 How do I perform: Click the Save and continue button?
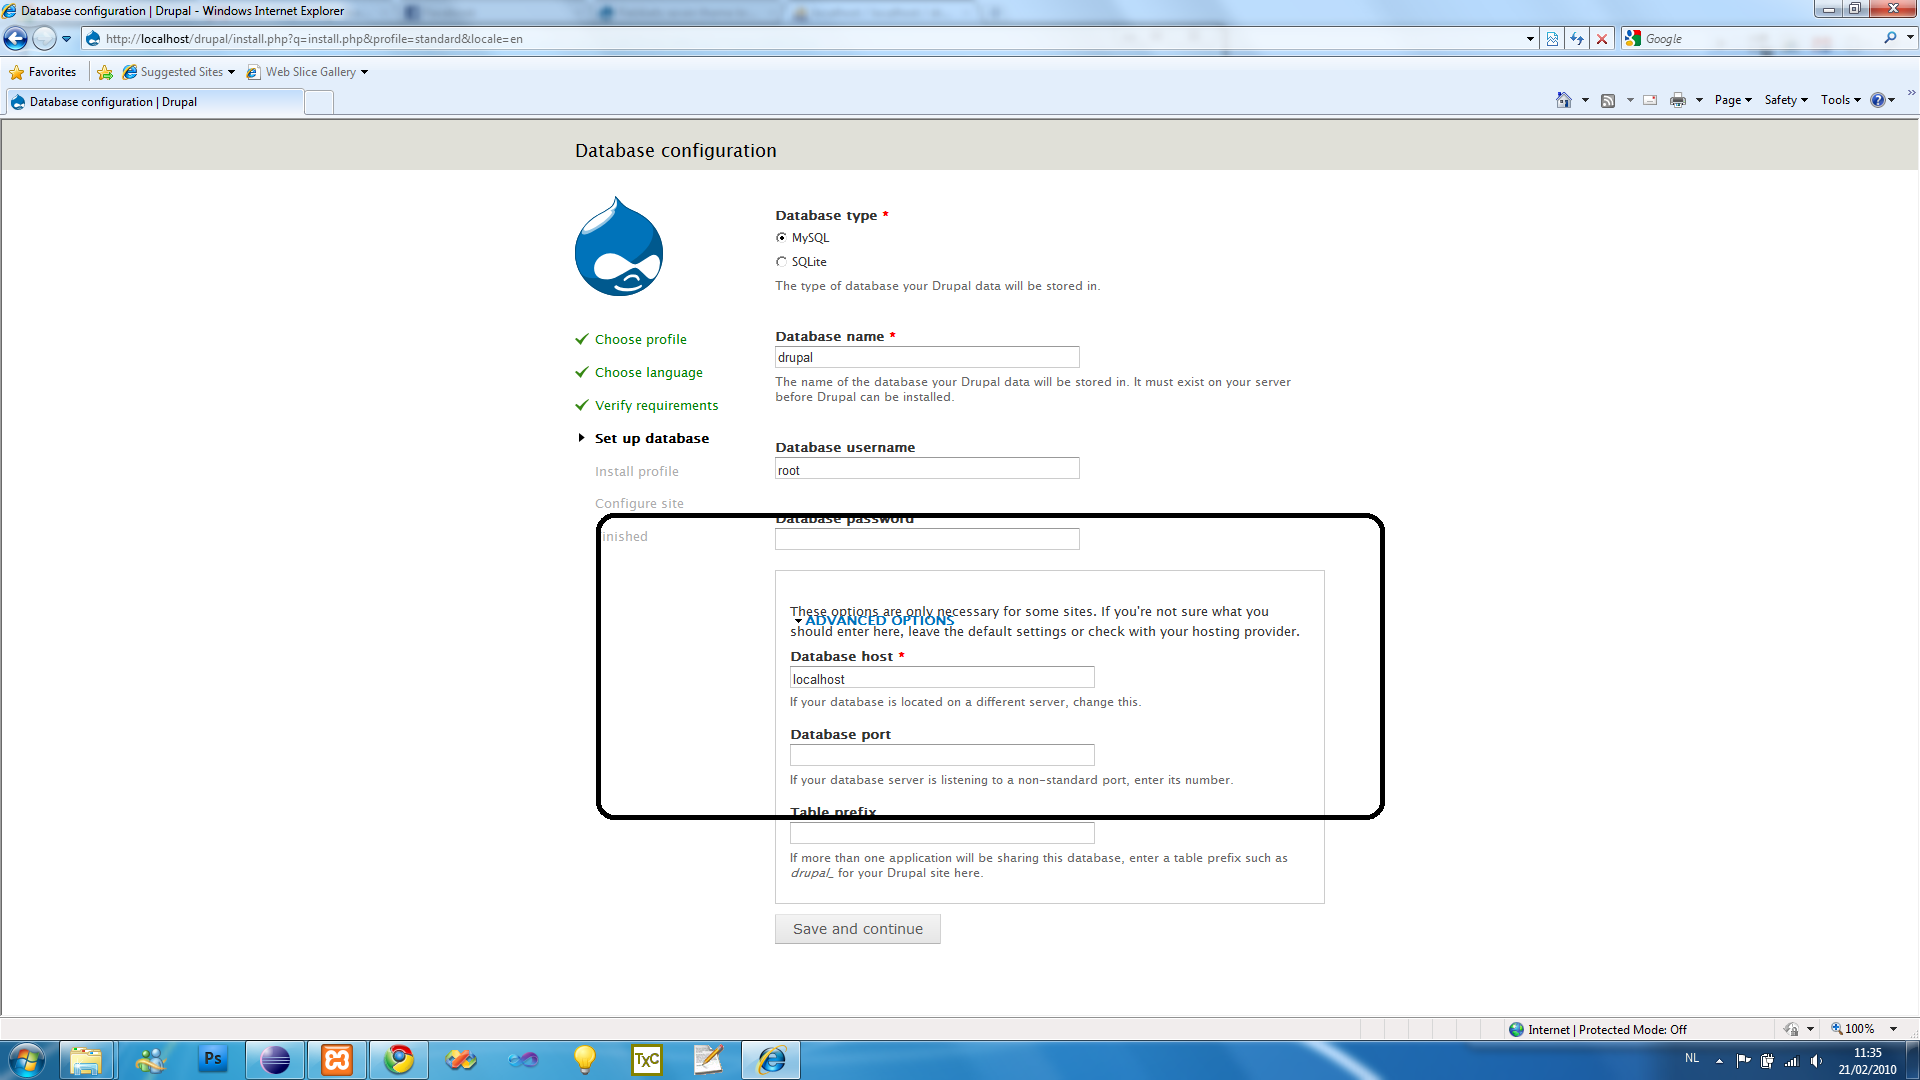858,929
